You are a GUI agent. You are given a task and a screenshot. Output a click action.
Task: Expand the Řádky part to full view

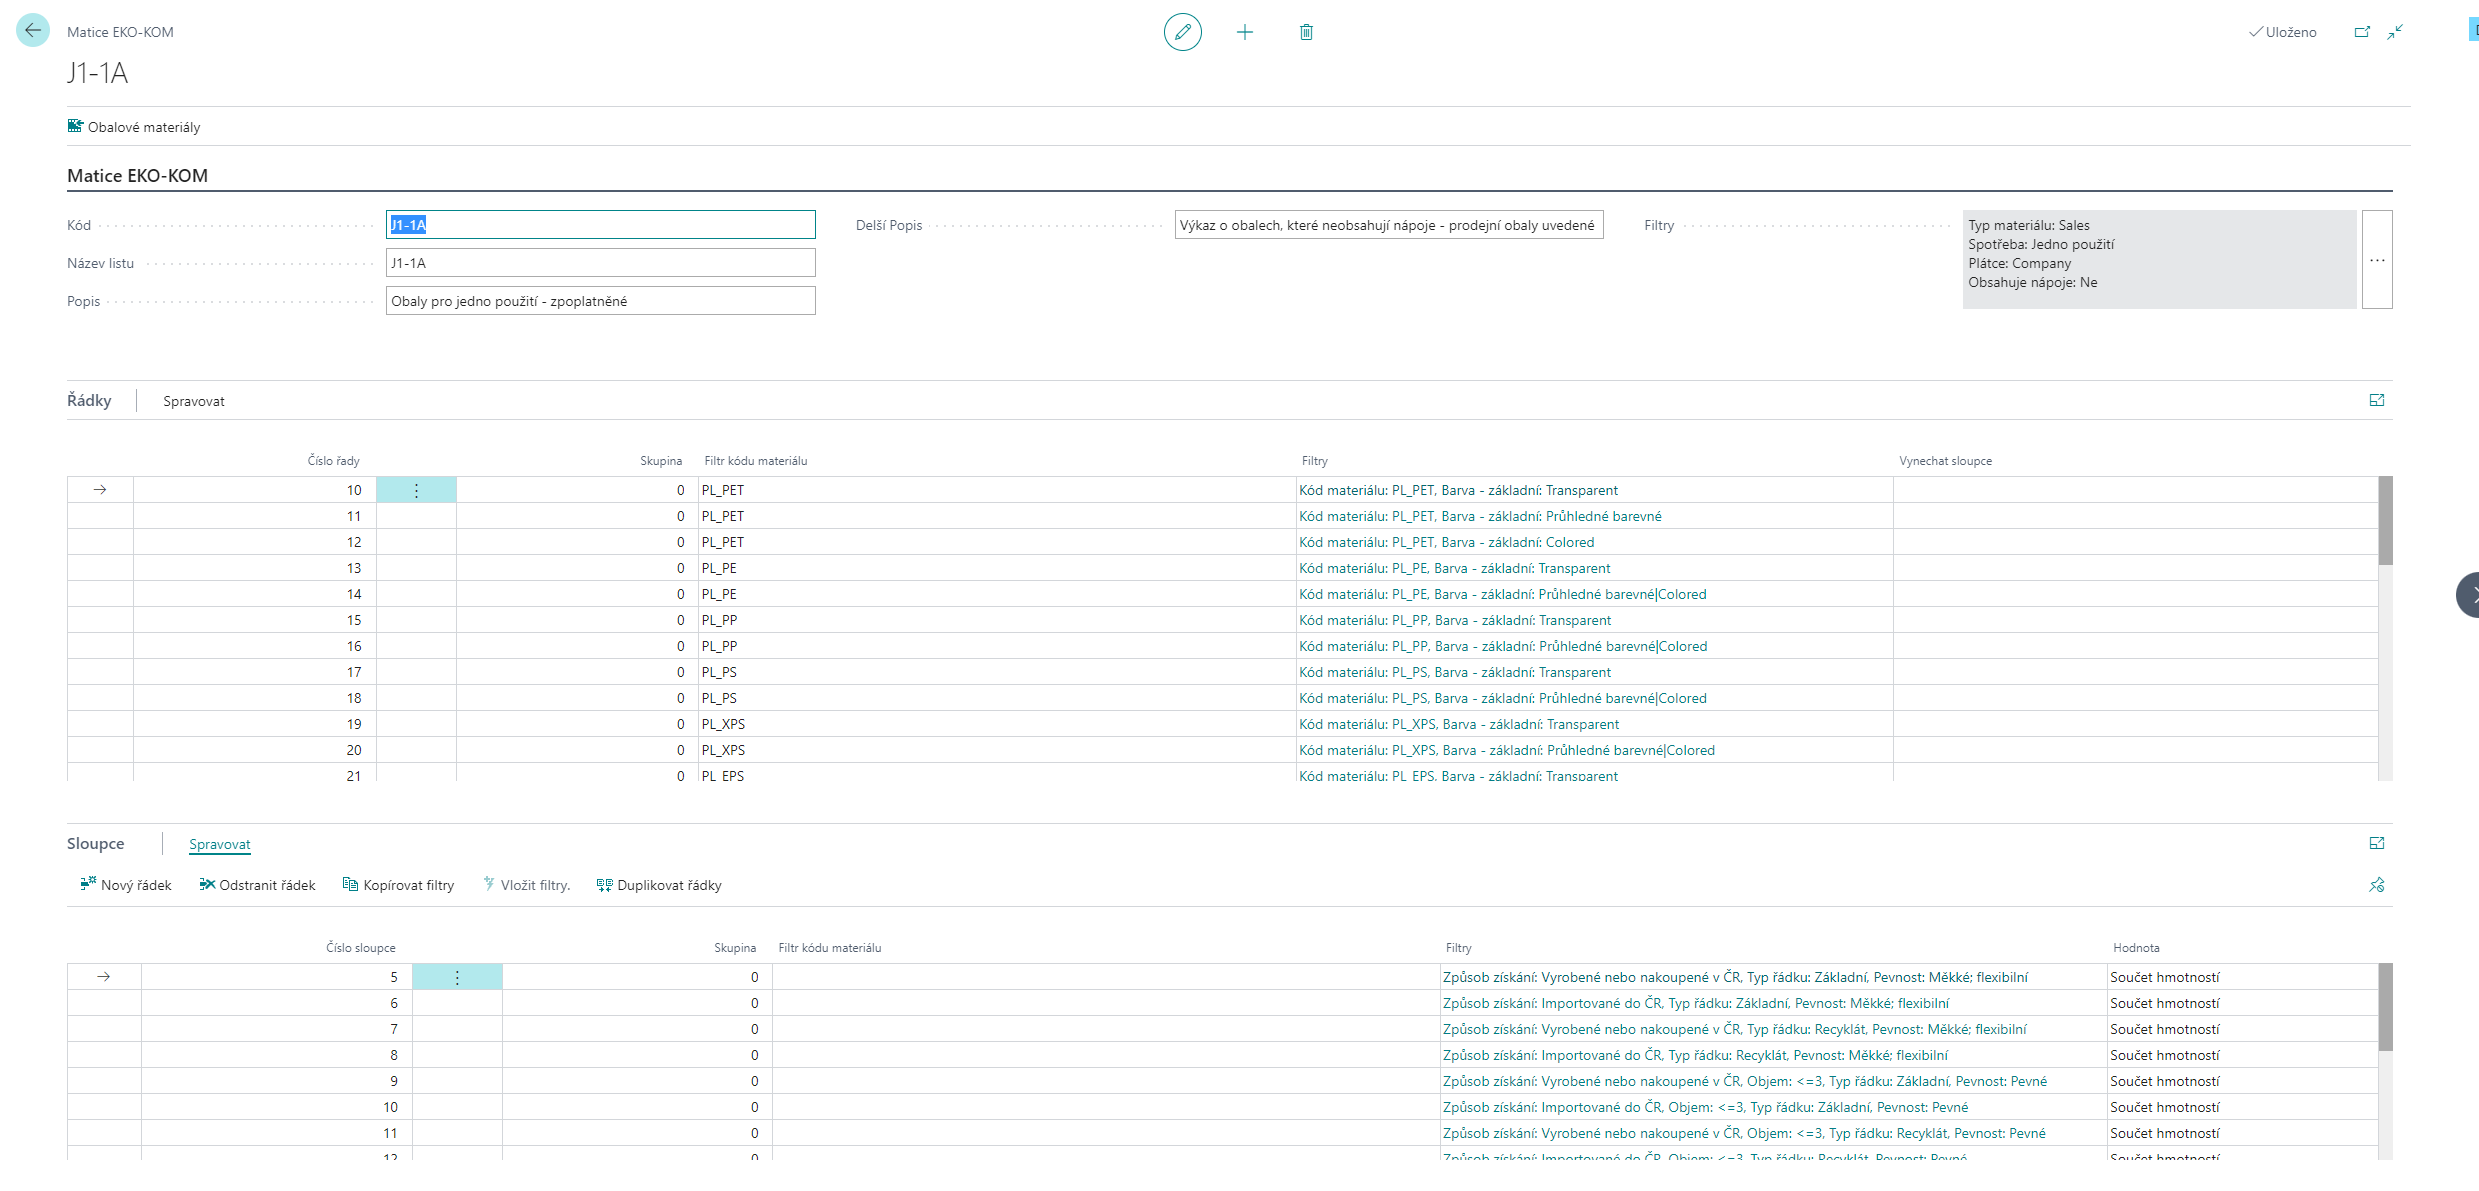click(2377, 400)
